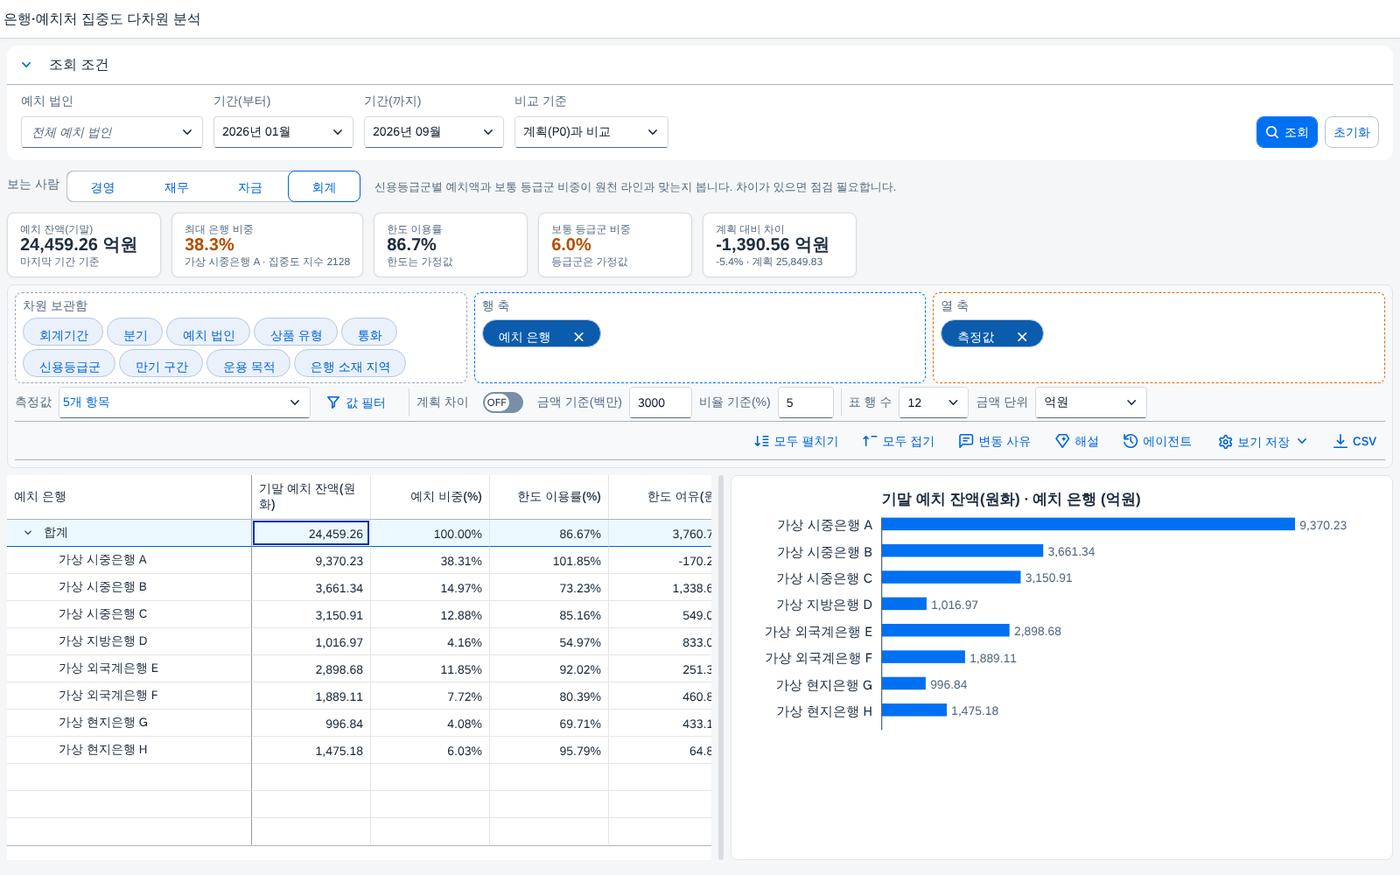Click the 금액 기준(백만) input field
The image size is (1400, 875).
(x=660, y=402)
